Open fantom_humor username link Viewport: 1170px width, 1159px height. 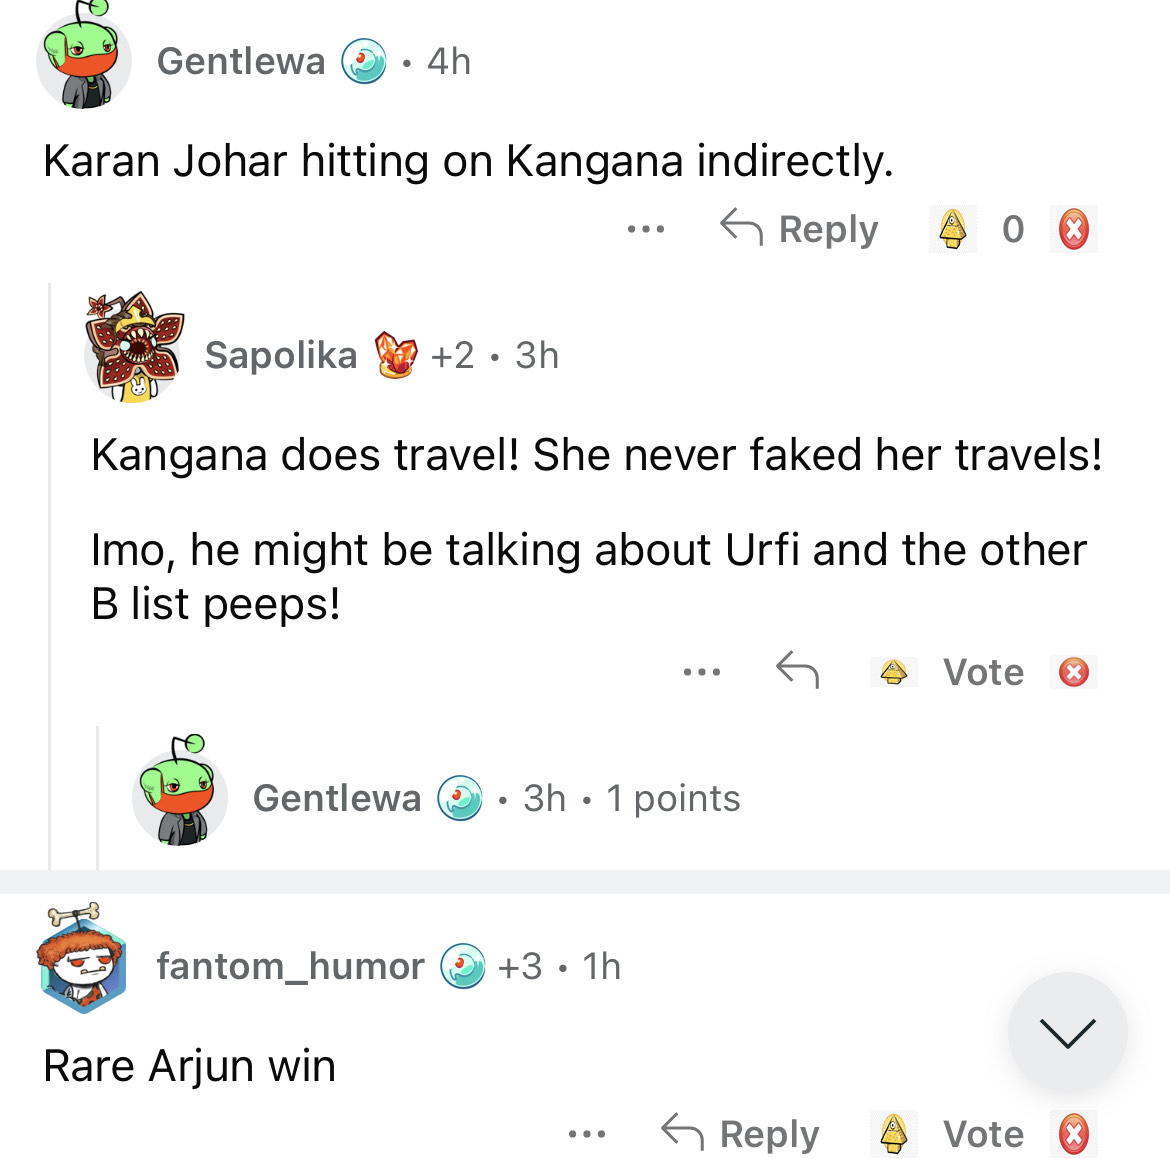coord(290,966)
